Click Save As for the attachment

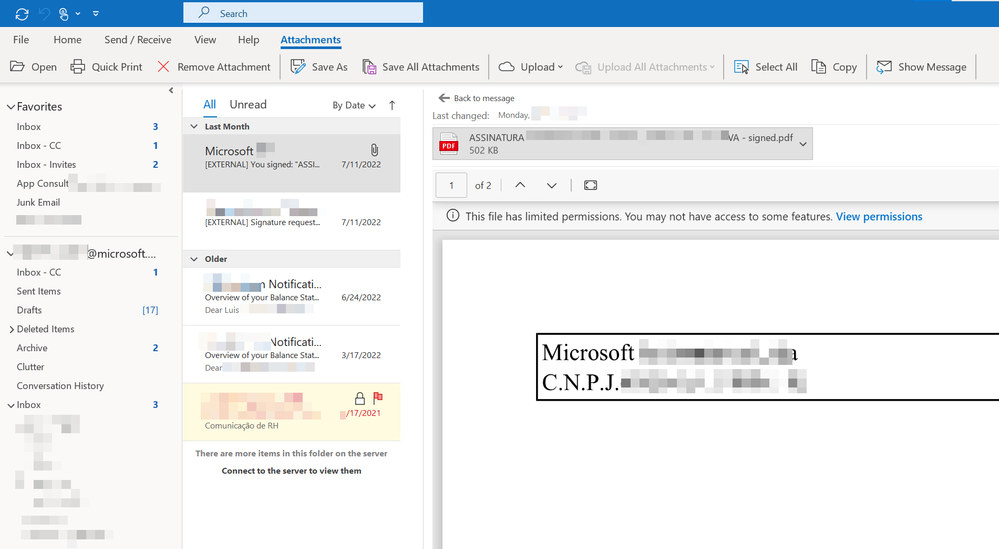tap(319, 67)
